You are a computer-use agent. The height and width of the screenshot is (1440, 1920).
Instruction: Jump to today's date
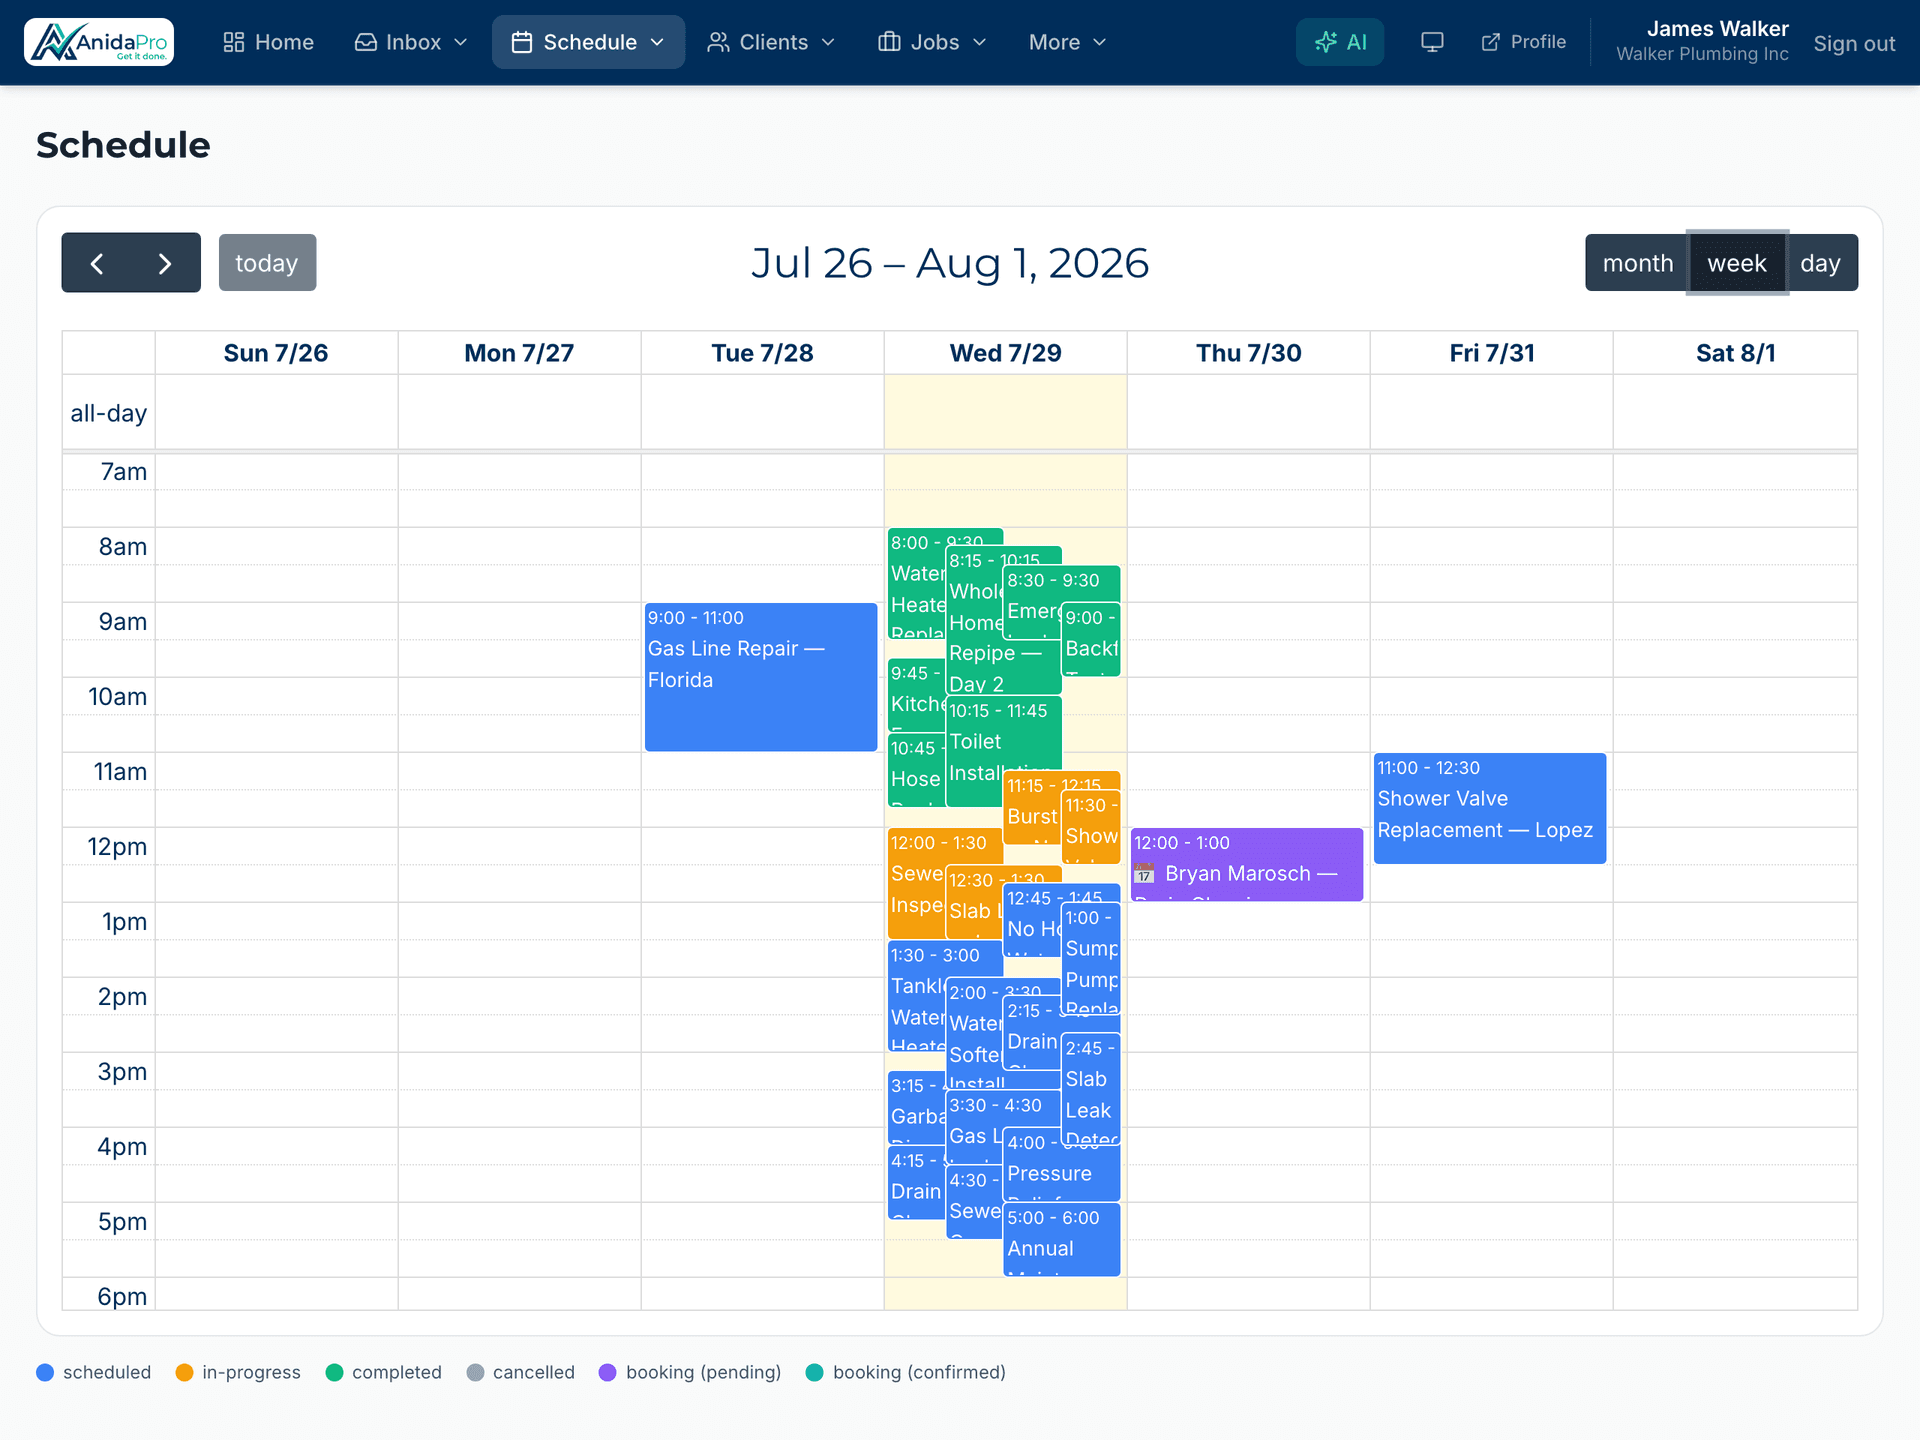(267, 263)
